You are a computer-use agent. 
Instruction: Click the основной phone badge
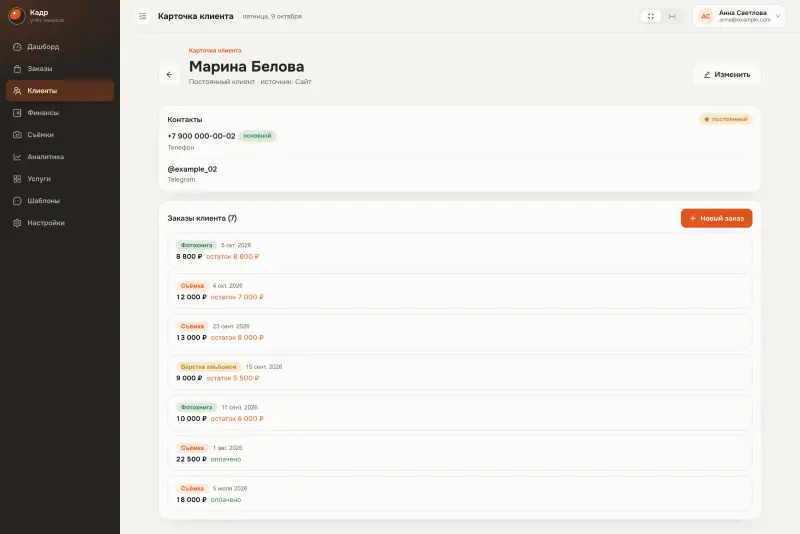coord(257,136)
